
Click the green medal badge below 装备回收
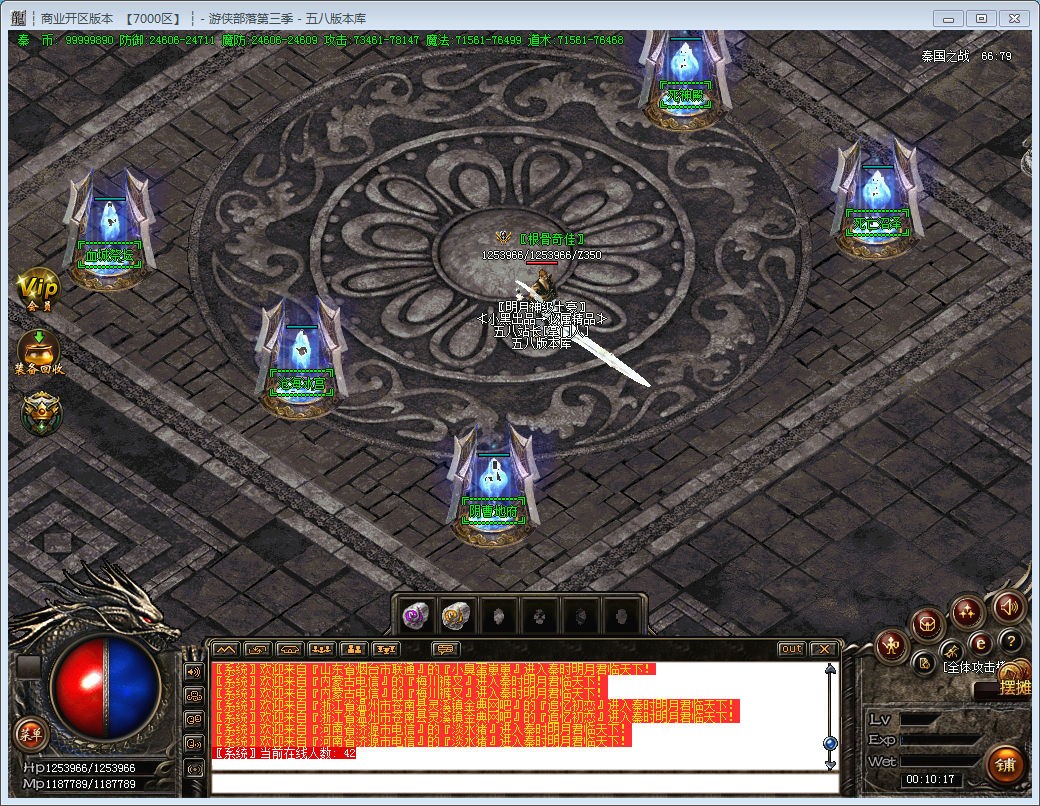click(x=41, y=413)
